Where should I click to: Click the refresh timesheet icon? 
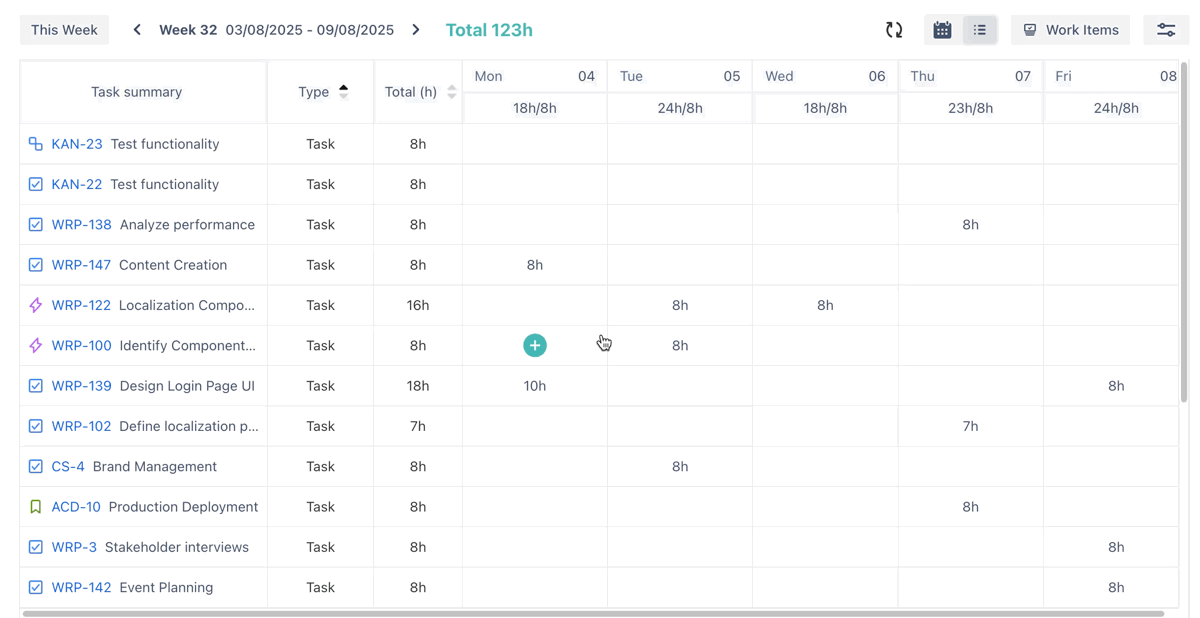pos(894,30)
